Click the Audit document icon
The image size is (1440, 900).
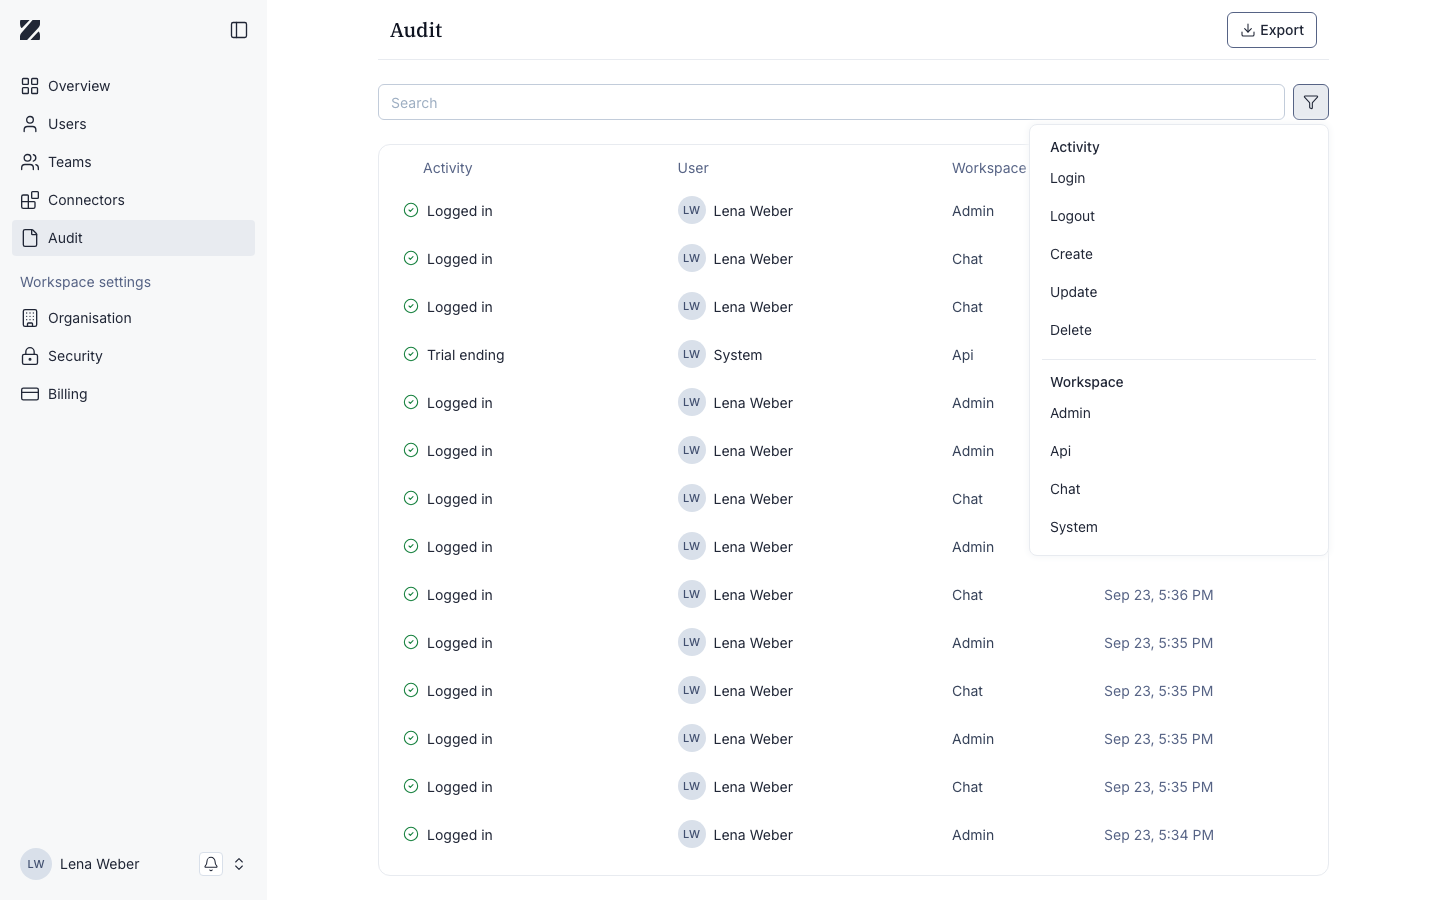pos(30,238)
